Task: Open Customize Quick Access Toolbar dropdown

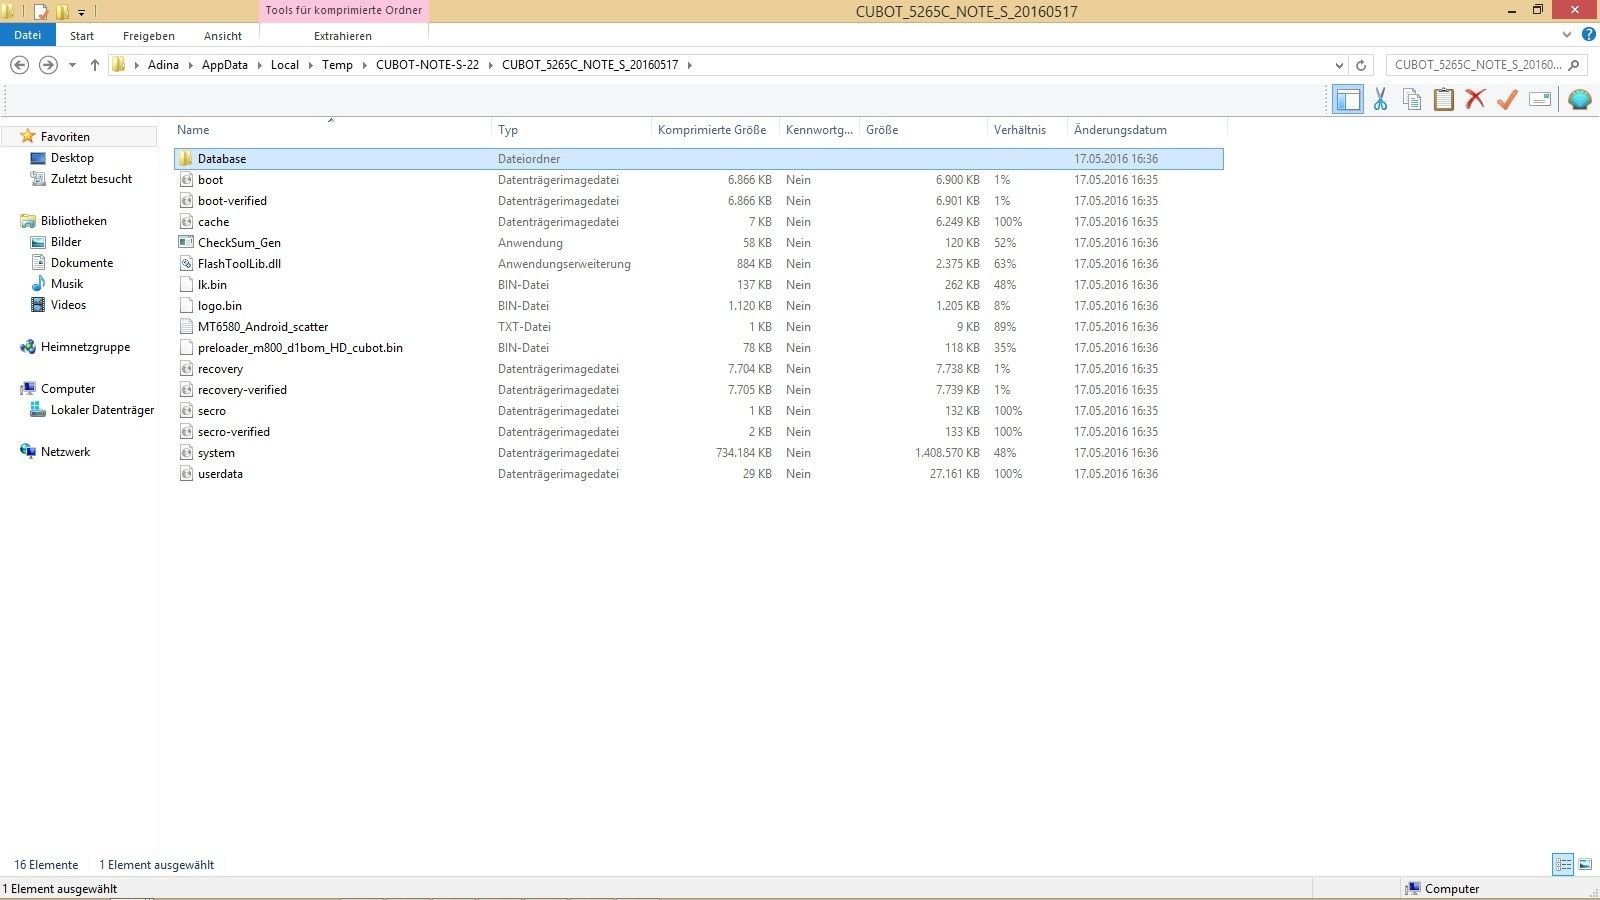Action: coord(81,12)
